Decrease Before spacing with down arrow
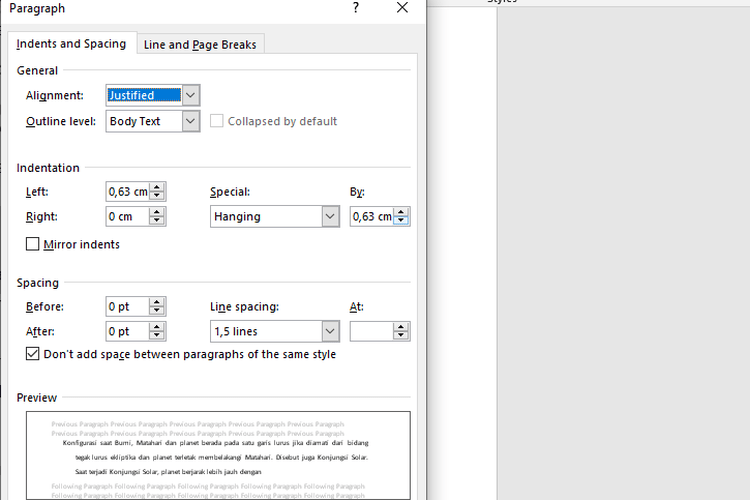This screenshot has height=500, width=750. [x=157, y=311]
